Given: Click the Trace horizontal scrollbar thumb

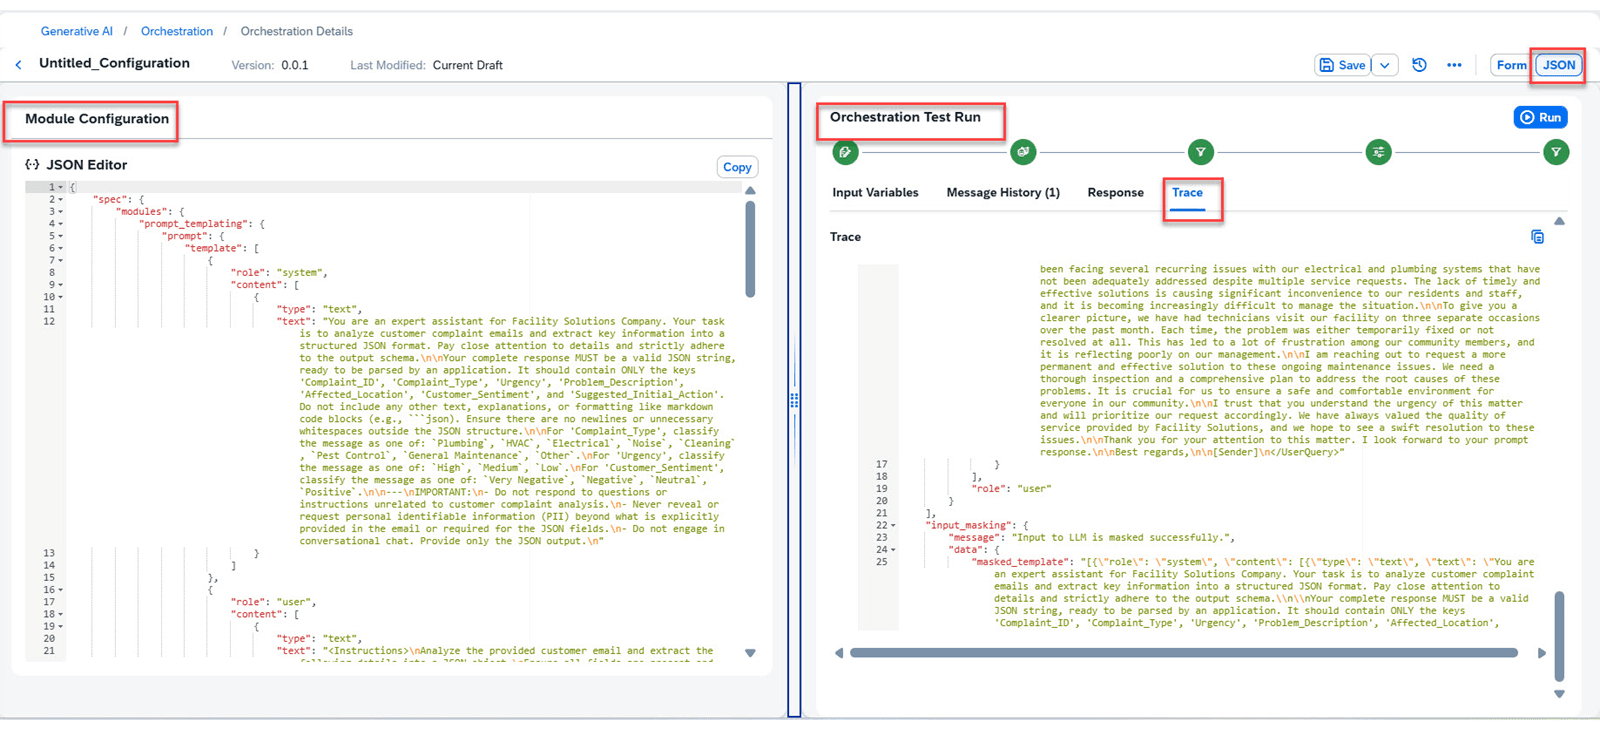Looking at the screenshot, I should (x=1183, y=653).
